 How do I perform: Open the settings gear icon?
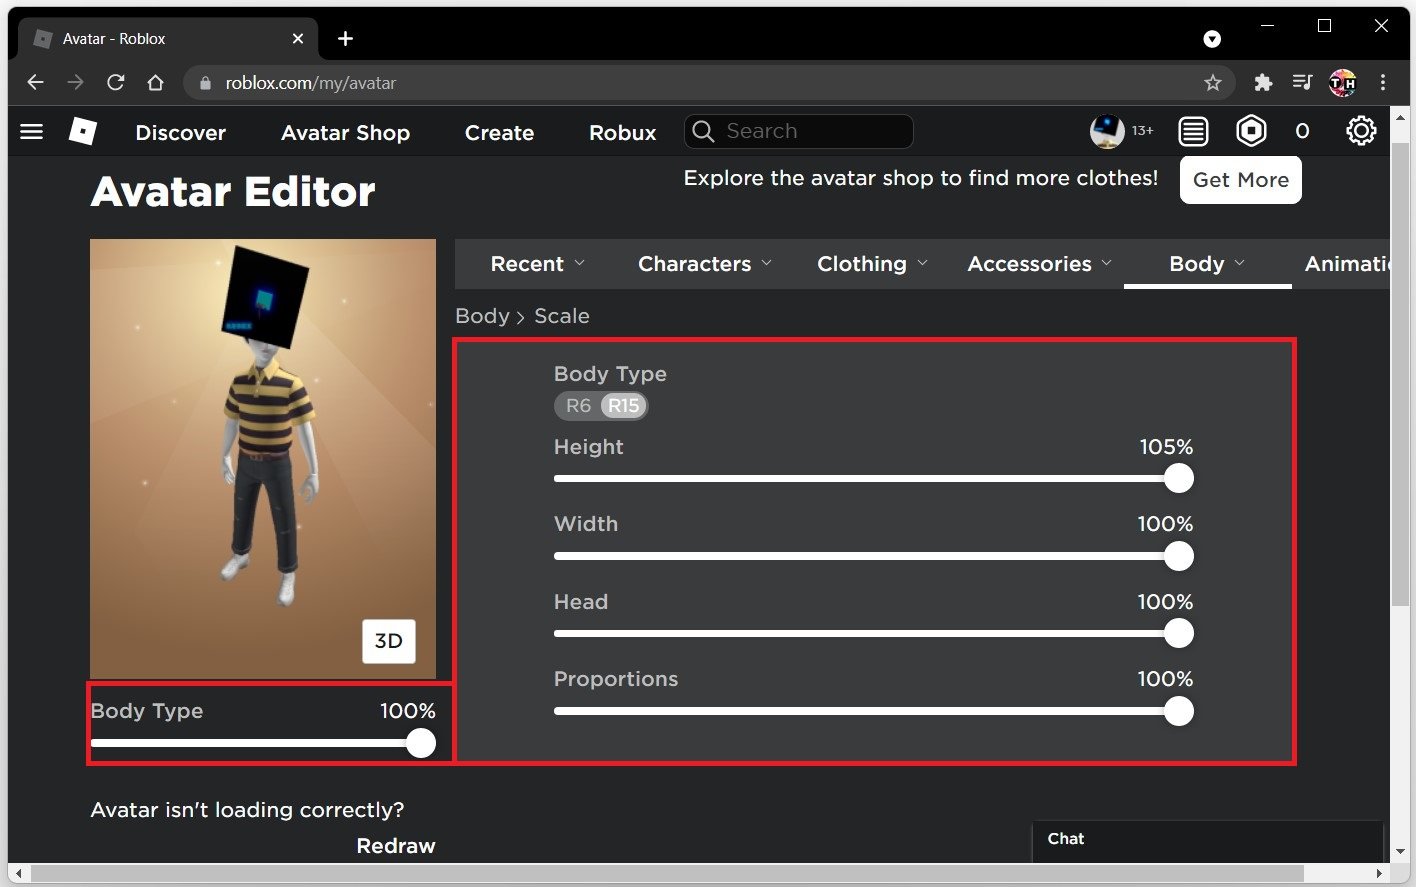pyautogui.click(x=1360, y=131)
